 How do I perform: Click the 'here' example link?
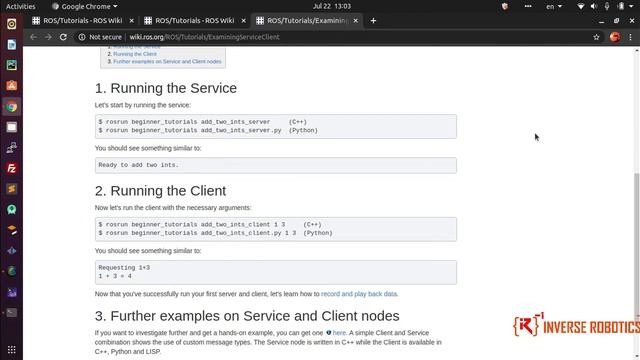point(339,333)
